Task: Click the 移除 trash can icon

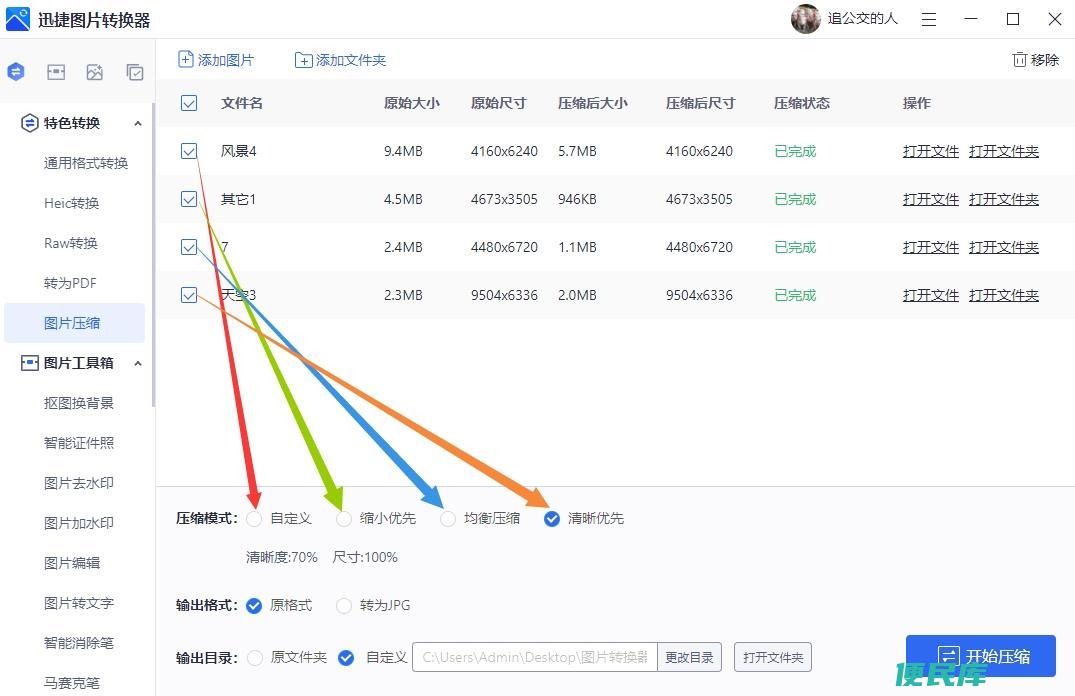Action: coord(1019,60)
